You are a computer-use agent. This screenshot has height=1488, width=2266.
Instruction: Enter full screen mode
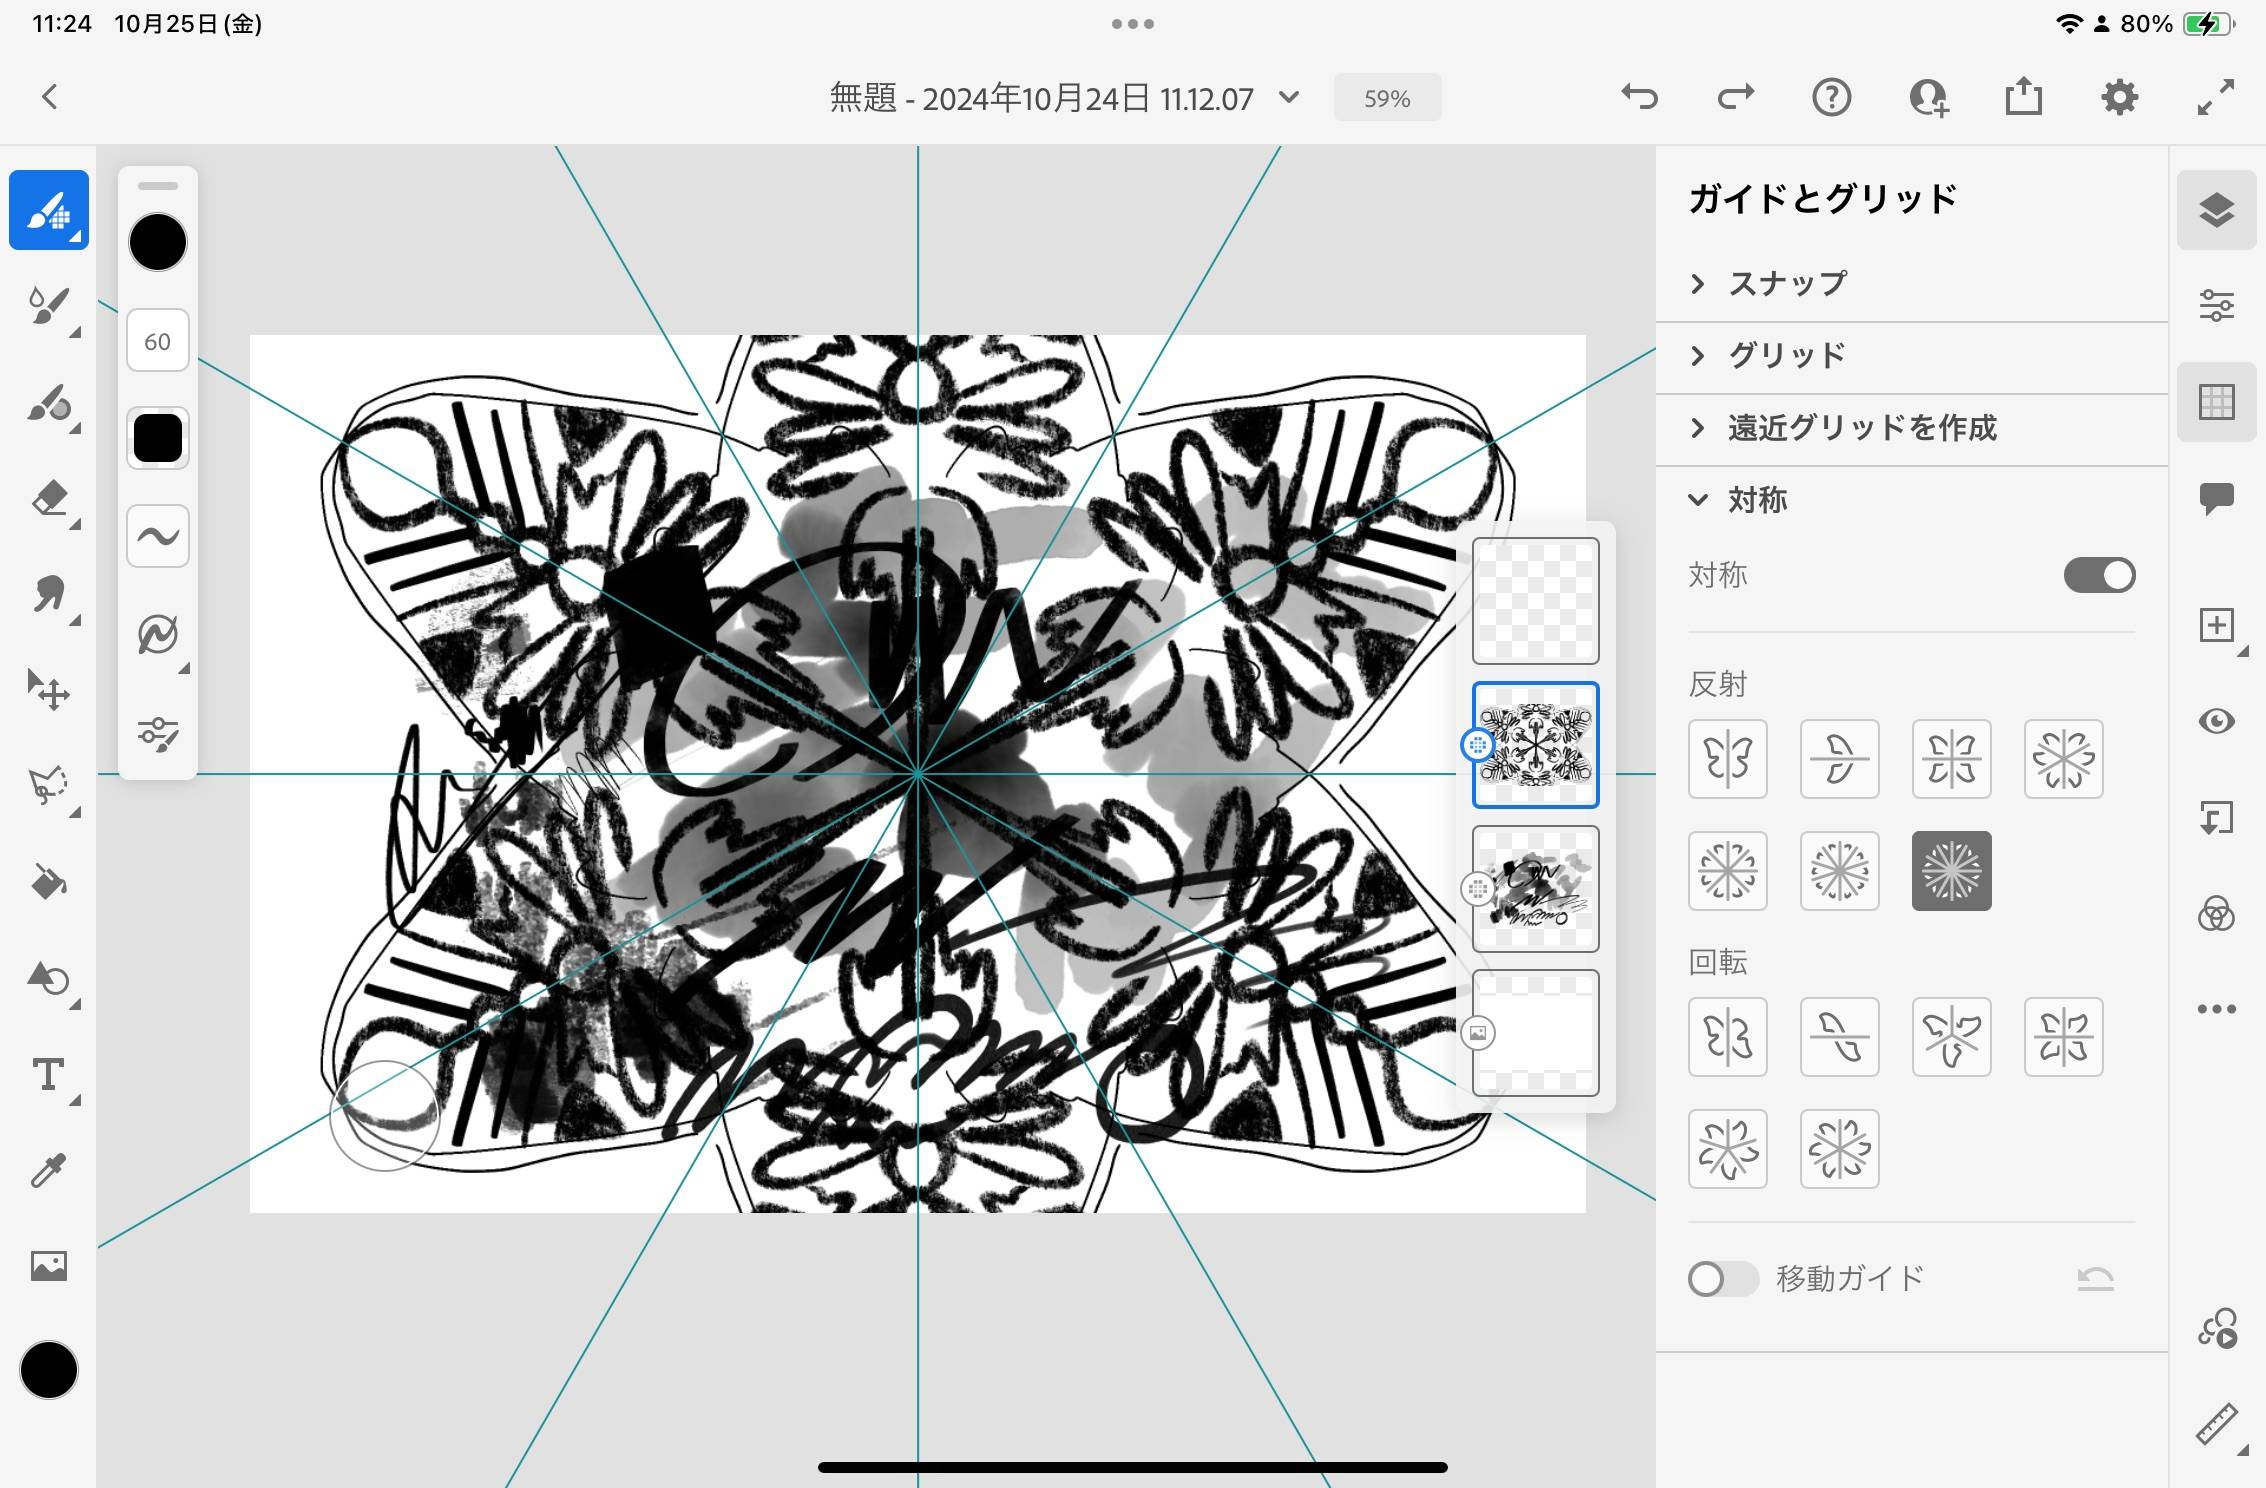point(2216,97)
